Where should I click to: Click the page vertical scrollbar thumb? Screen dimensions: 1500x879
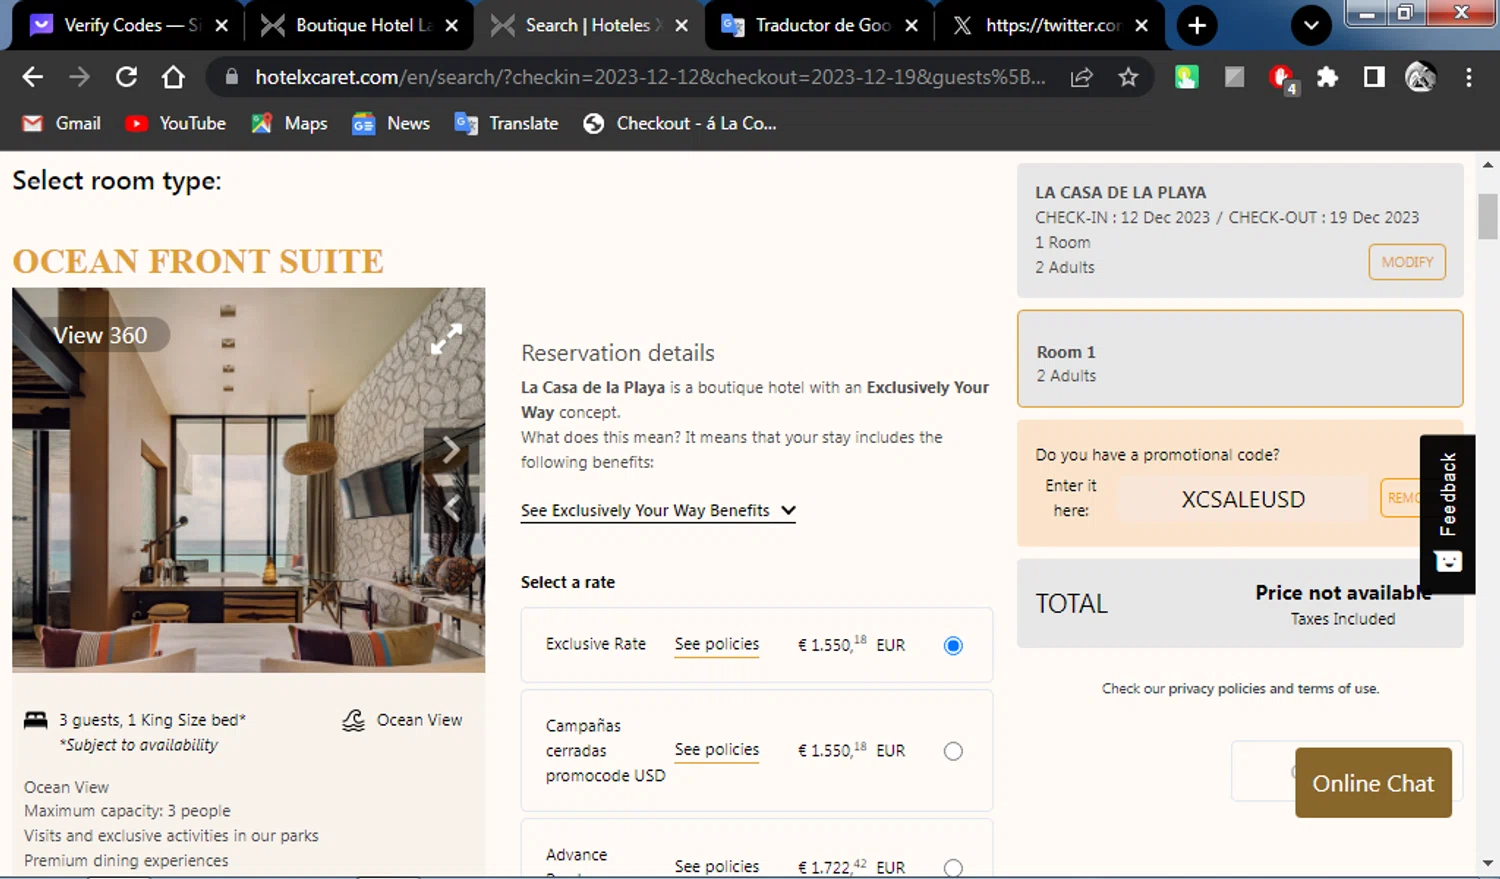pos(1487,216)
